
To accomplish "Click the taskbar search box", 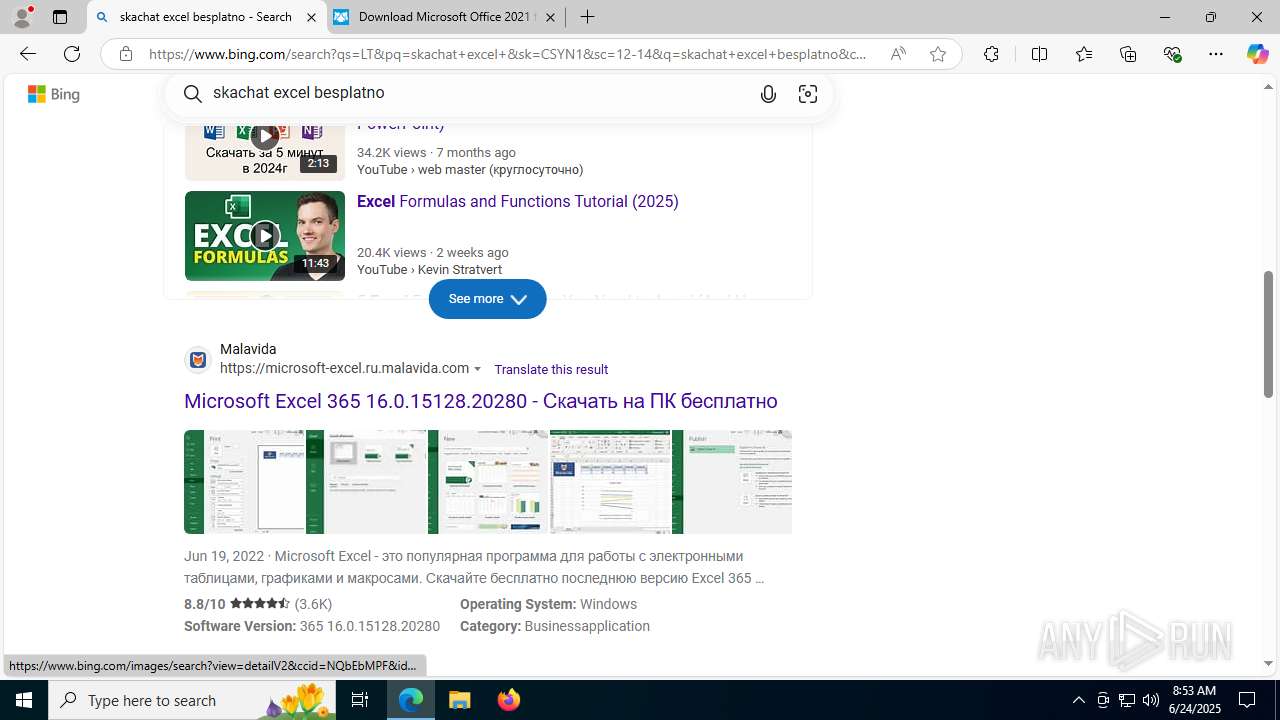I will pos(192,700).
